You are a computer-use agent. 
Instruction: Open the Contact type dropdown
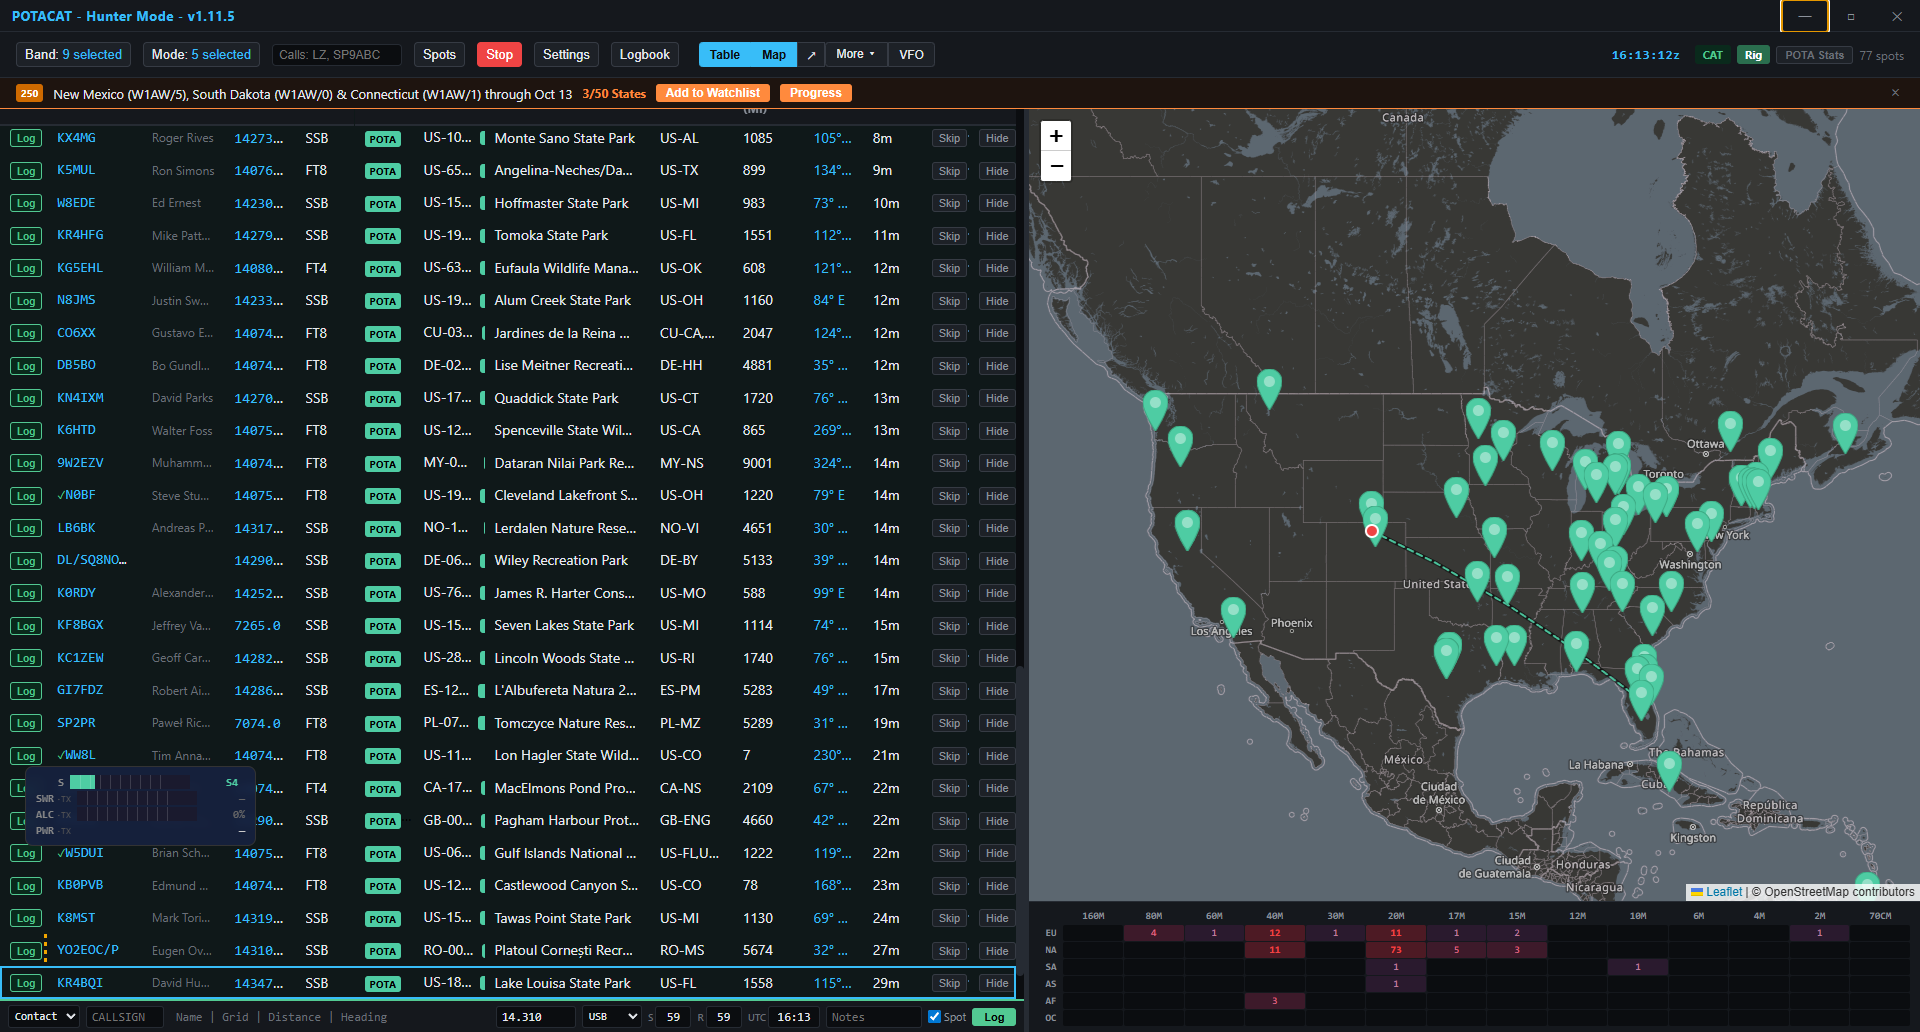43,1017
